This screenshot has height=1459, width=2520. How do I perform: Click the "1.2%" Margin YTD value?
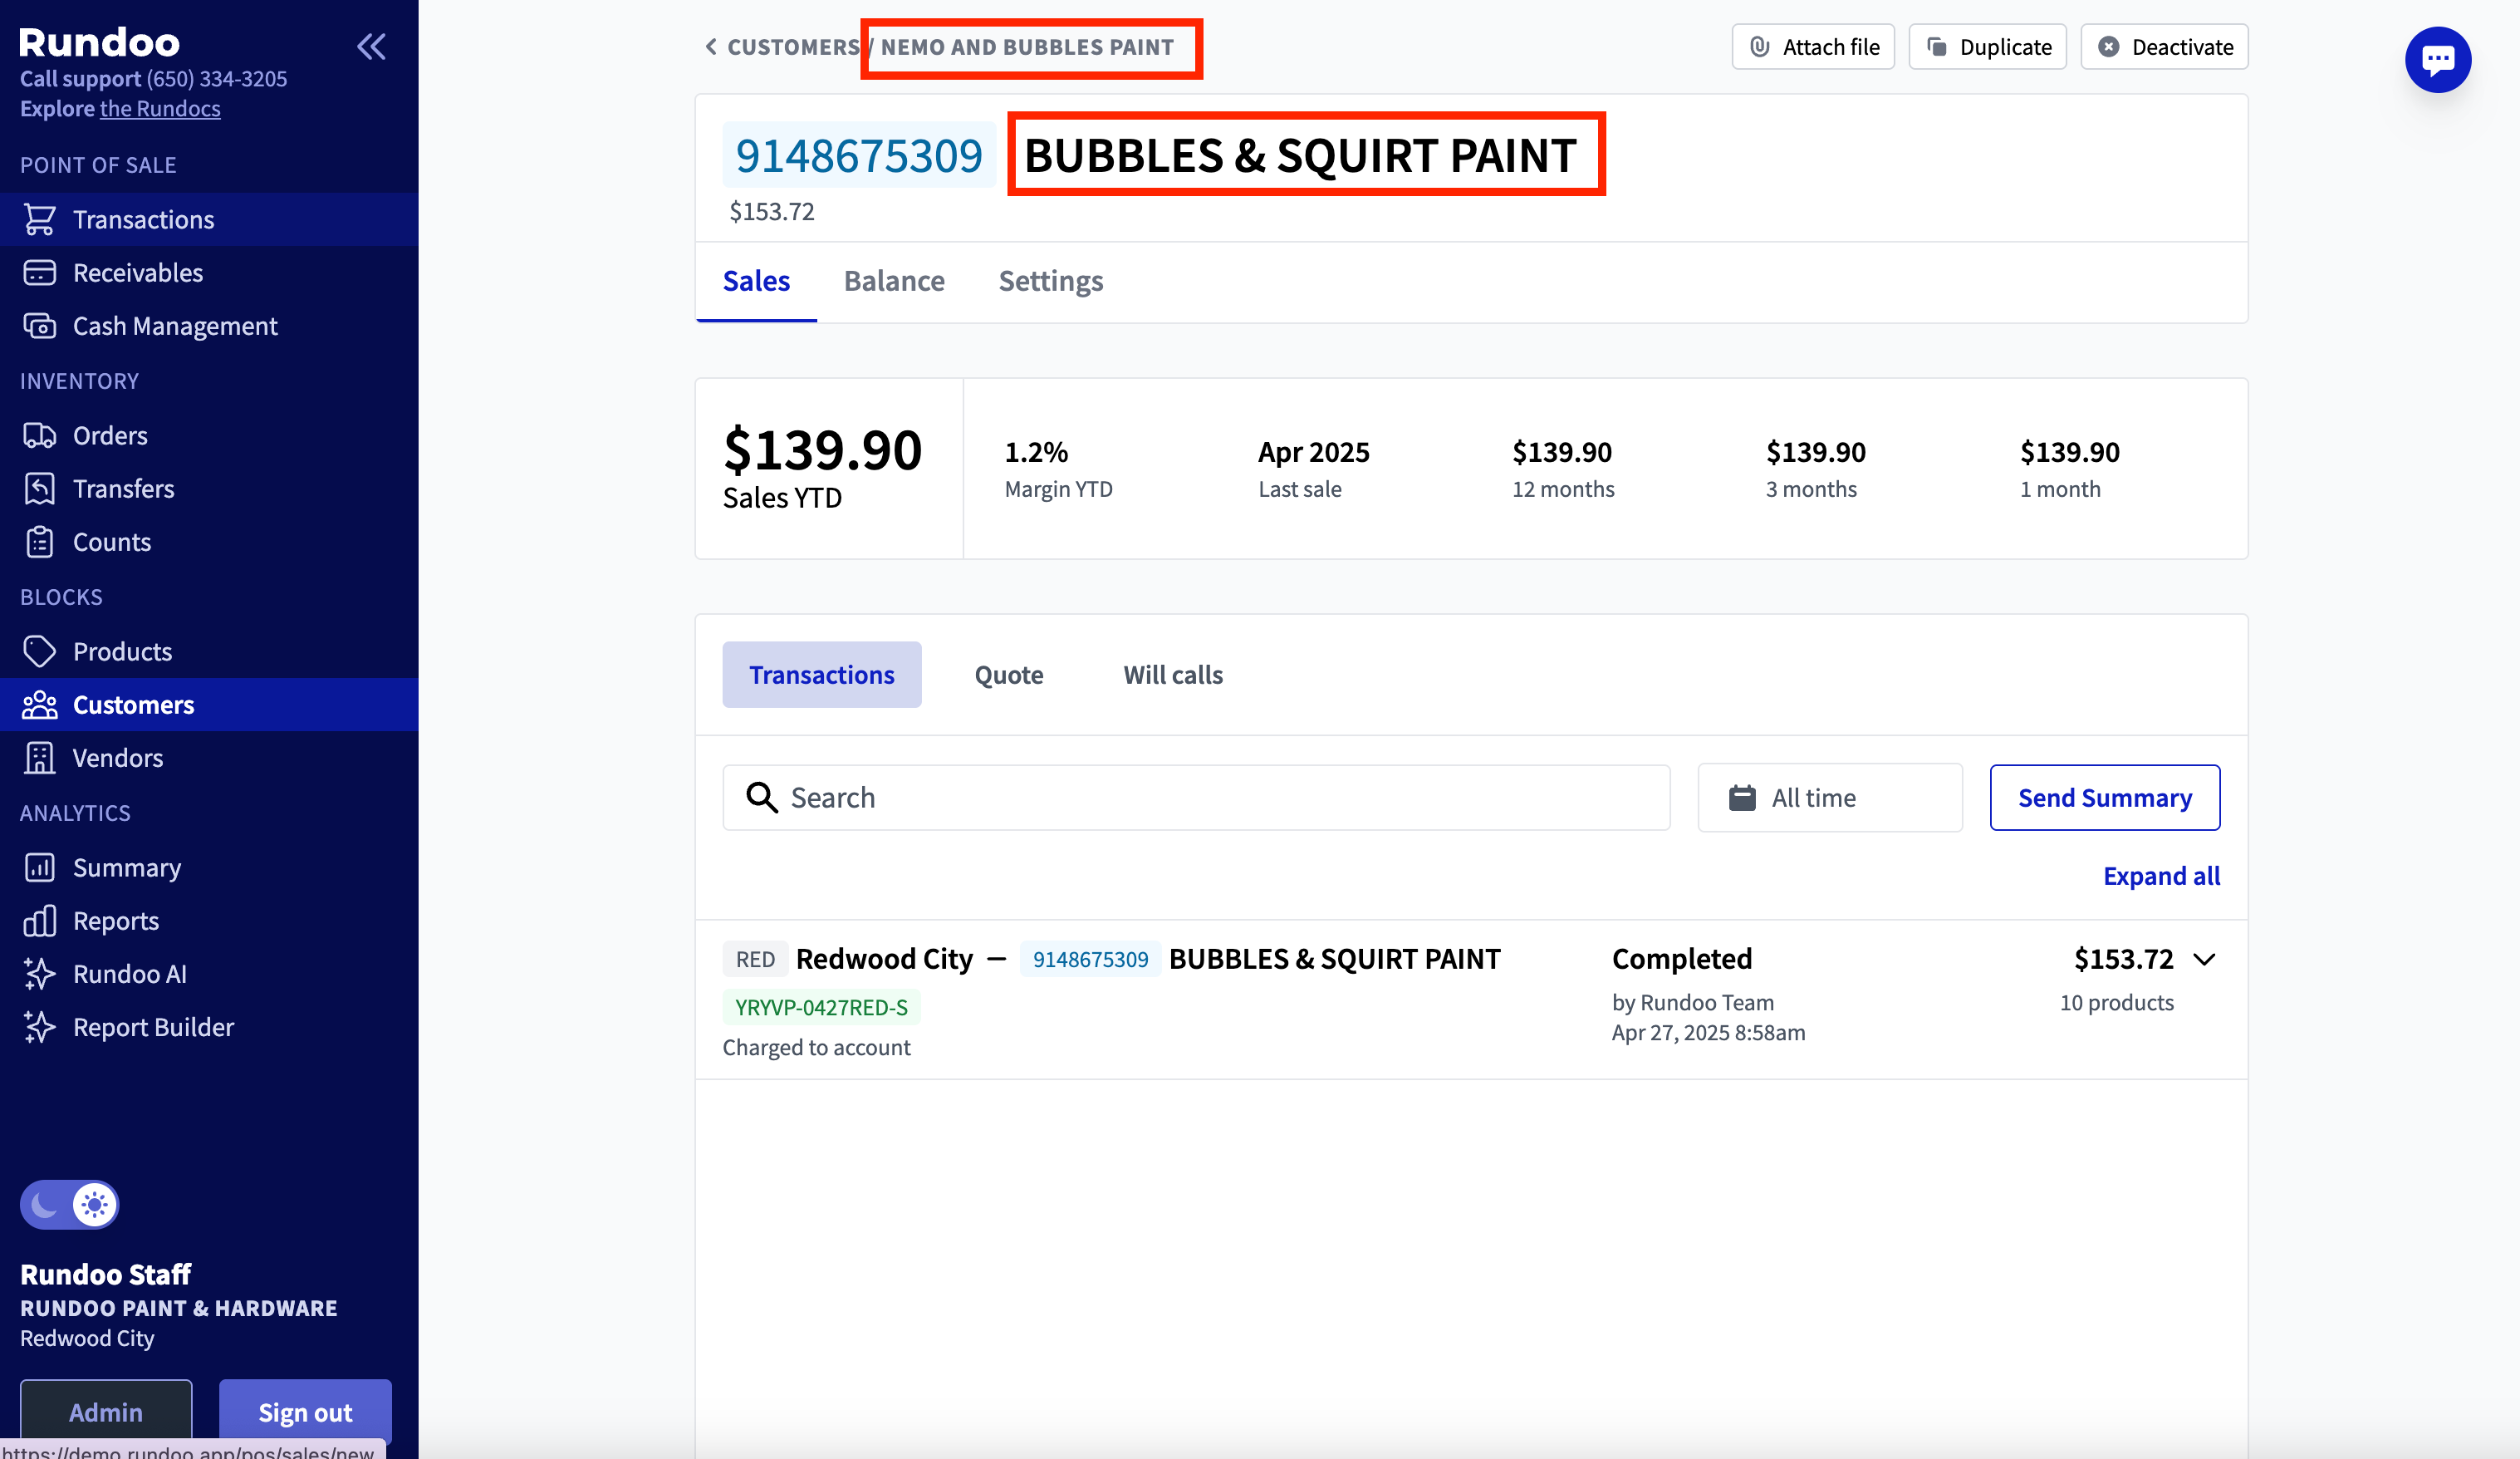click(1036, 452)
